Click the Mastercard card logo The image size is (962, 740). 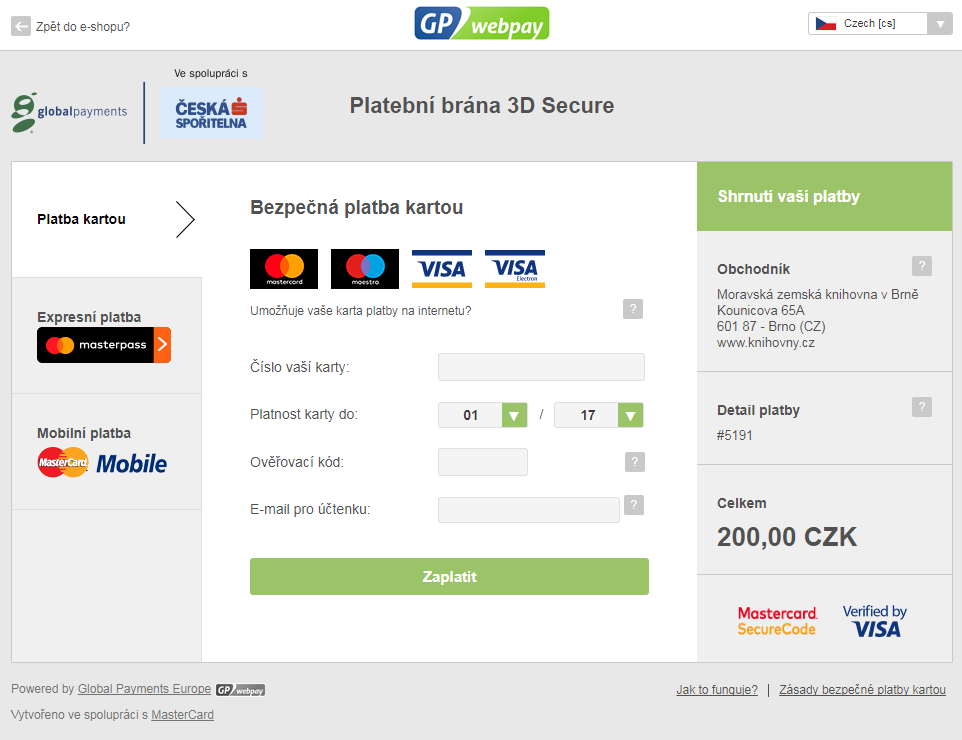(284, 269)
